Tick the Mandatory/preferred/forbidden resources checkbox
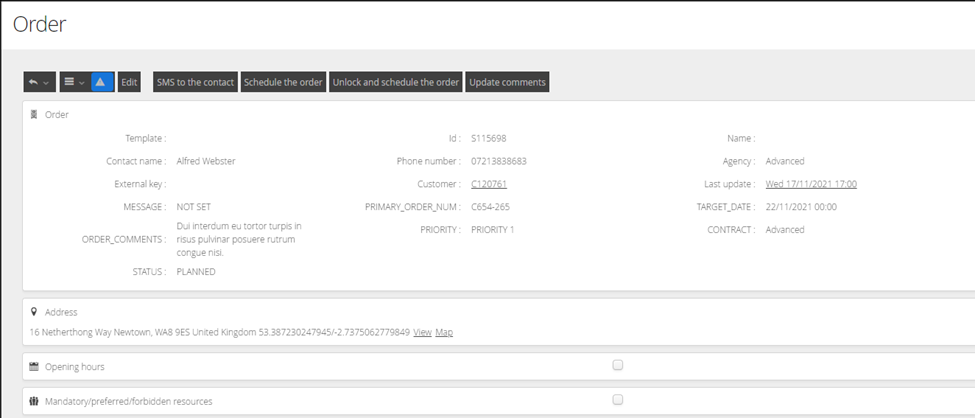975x418 pixels. (x=618, y=400)
